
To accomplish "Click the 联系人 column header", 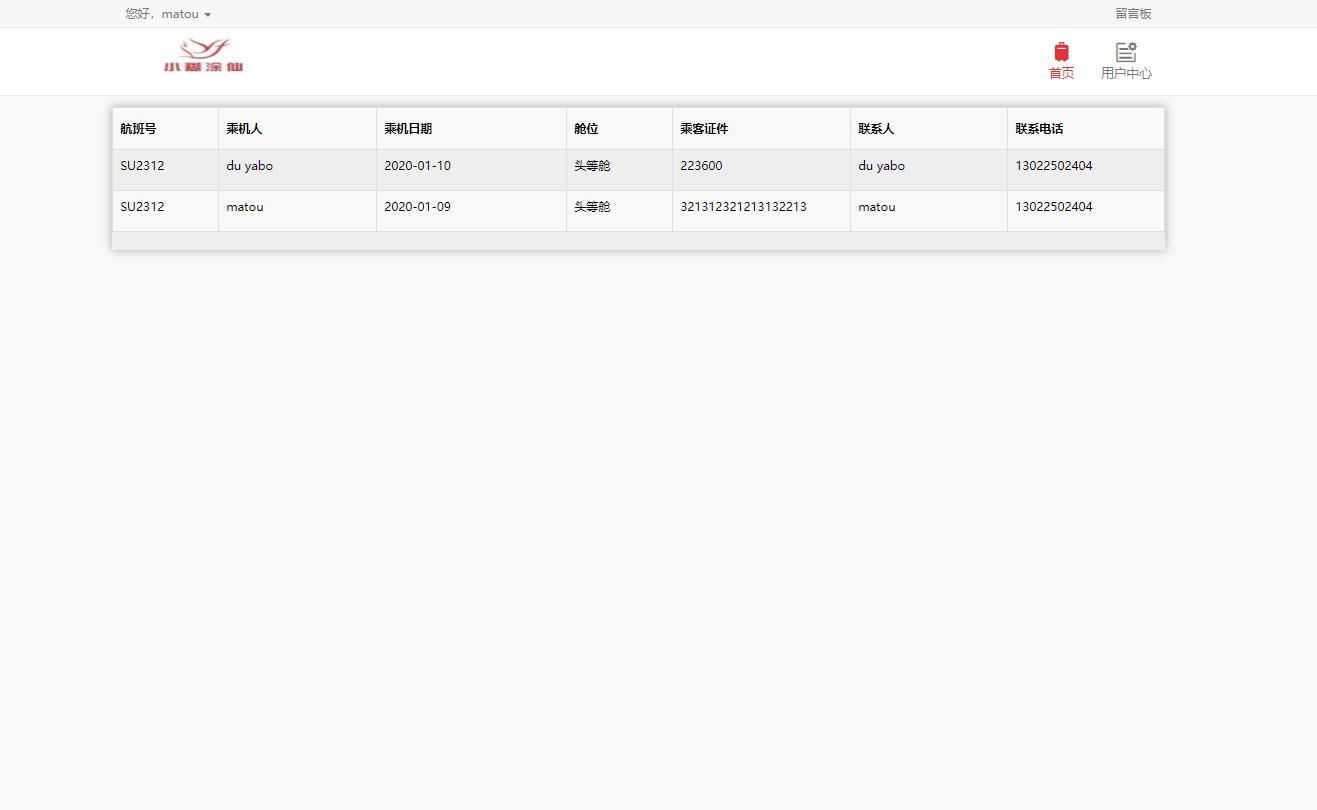I will [876, 129].
